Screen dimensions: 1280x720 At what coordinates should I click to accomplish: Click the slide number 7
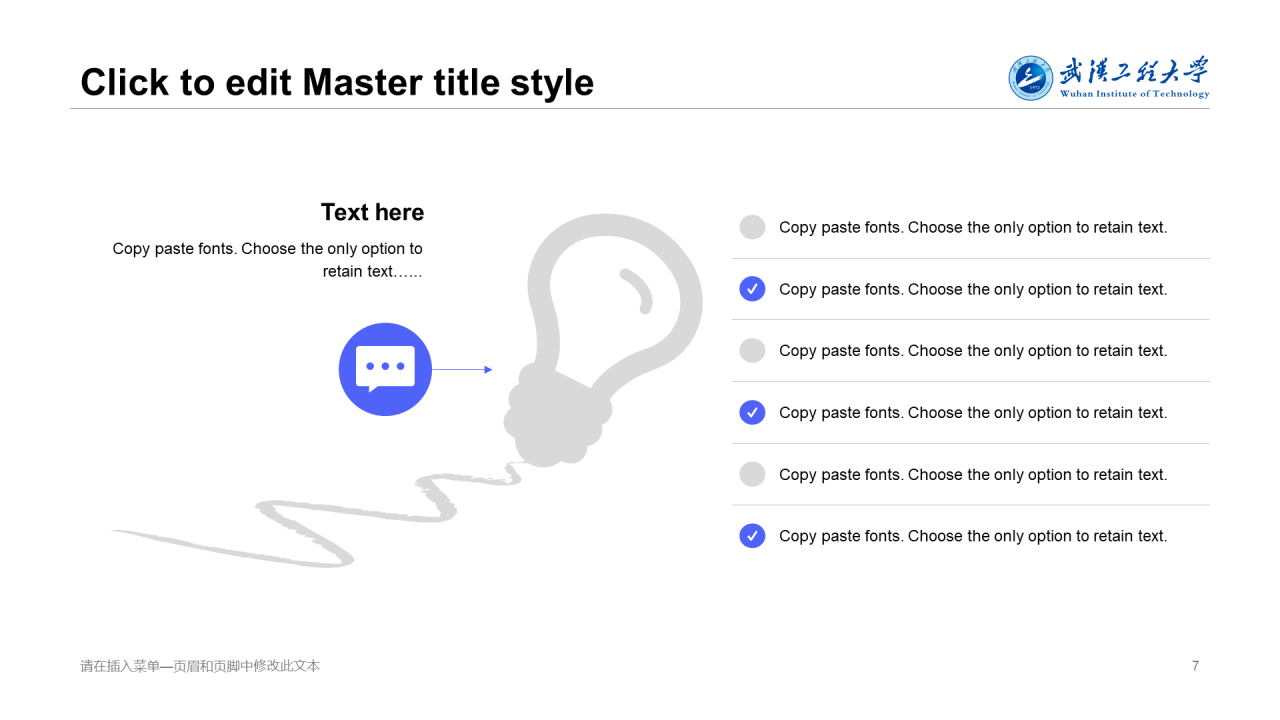(x=1195, y=666)
